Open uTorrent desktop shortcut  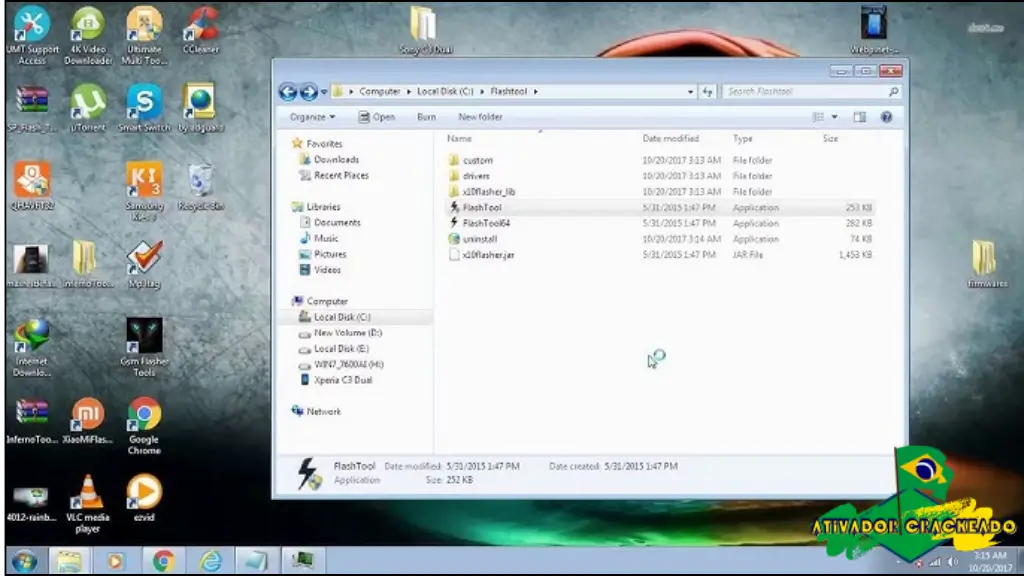click(88, 108)
